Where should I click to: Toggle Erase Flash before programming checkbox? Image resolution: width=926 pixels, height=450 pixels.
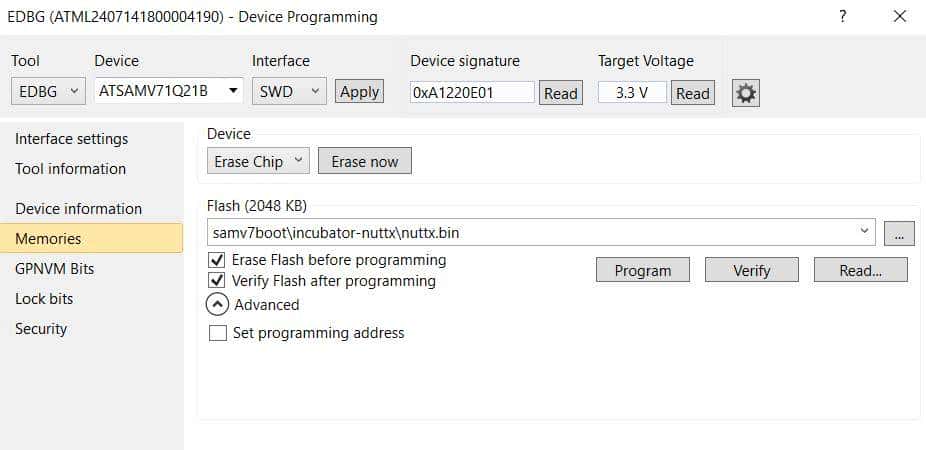[x=218, y=260]
